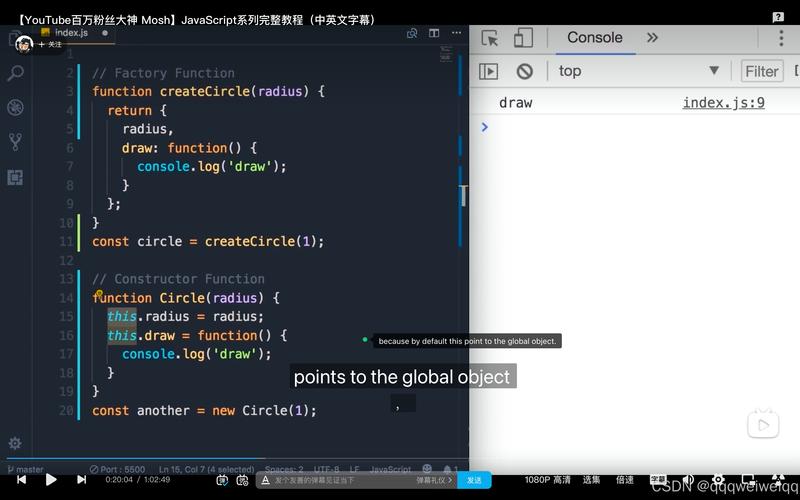Open the 弹幕礼仪 etiquette link
Viewport: 800px width, 500px height.
click(x=434, y=480)
